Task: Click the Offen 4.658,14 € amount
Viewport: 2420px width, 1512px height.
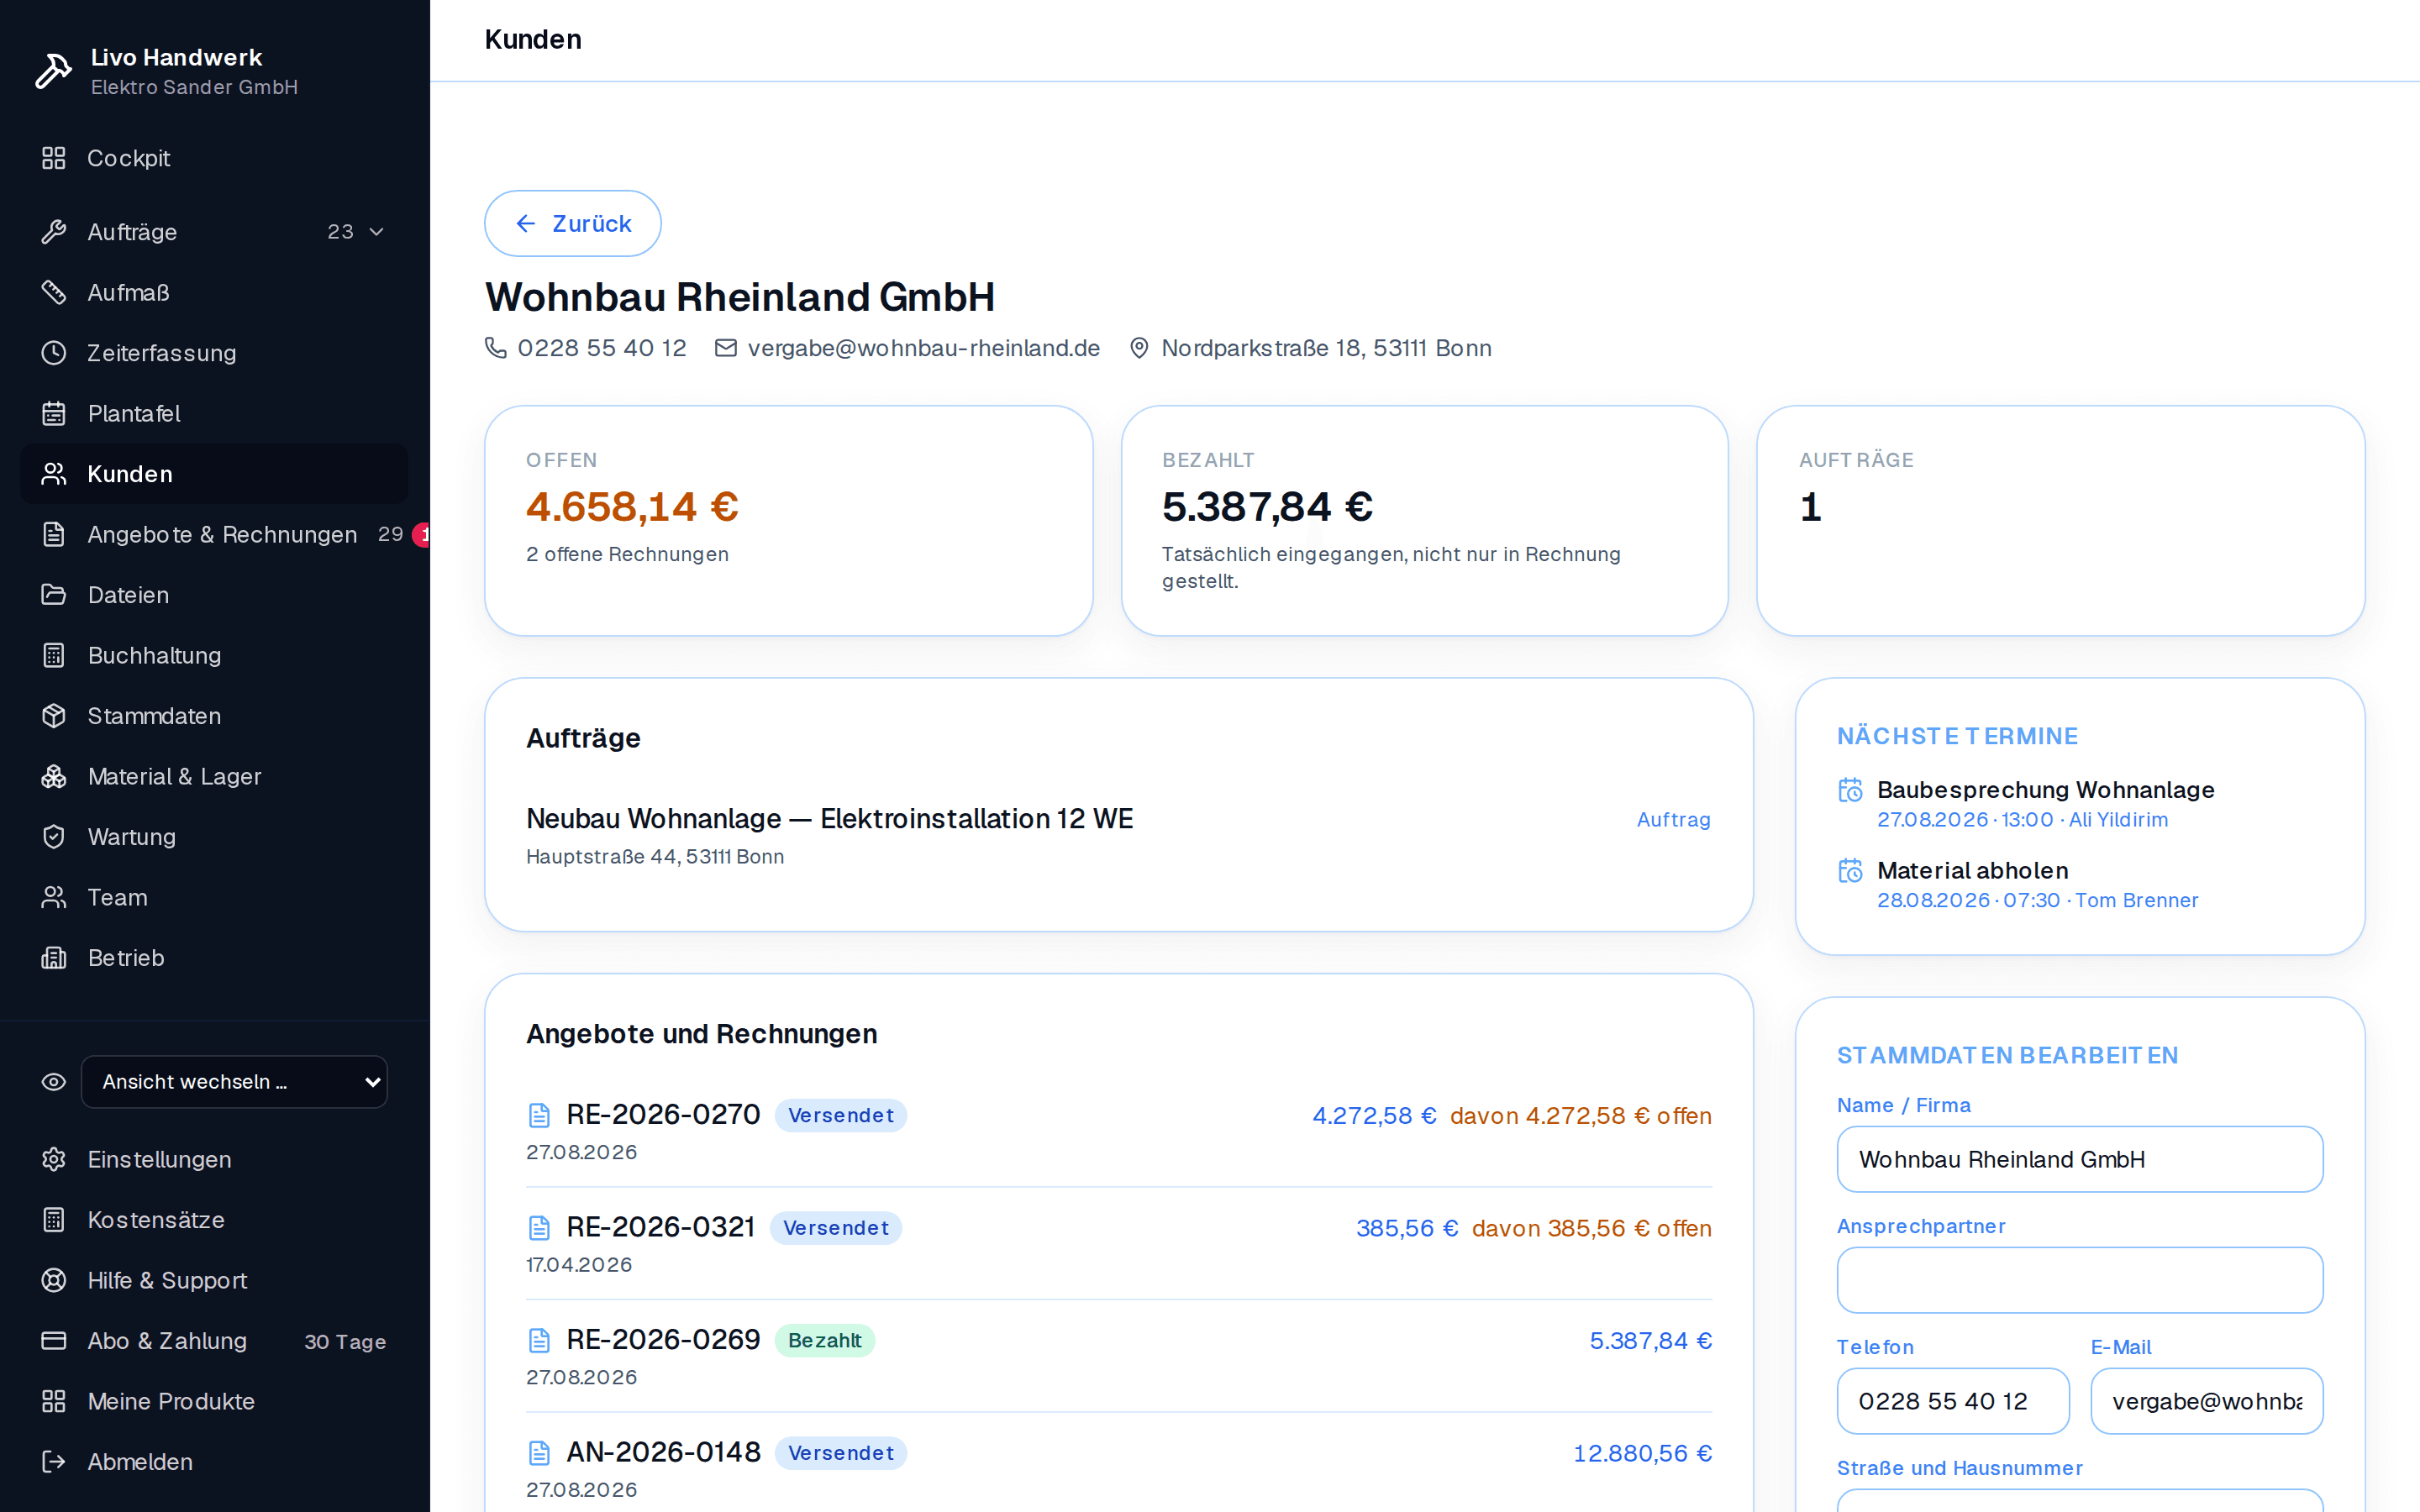Action: (632, 507)
